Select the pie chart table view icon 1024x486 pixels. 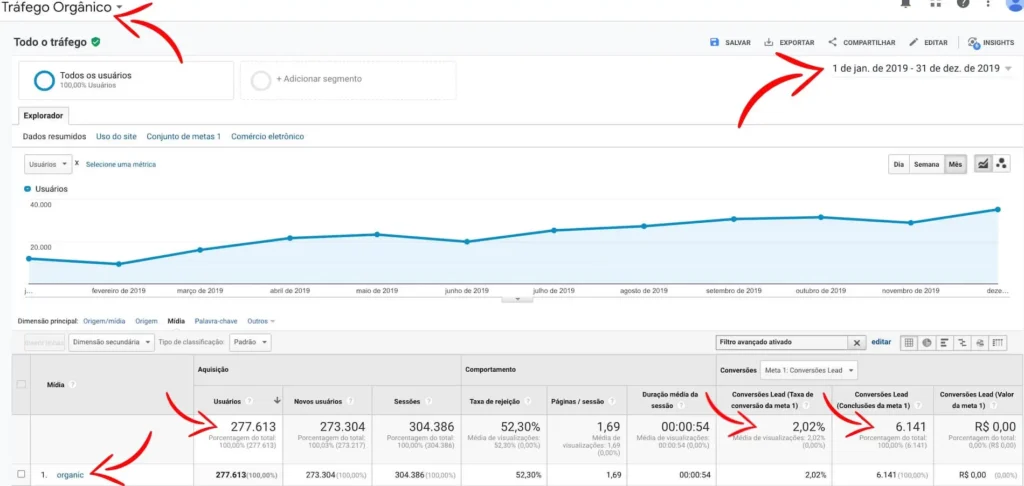tap(927, 342)
